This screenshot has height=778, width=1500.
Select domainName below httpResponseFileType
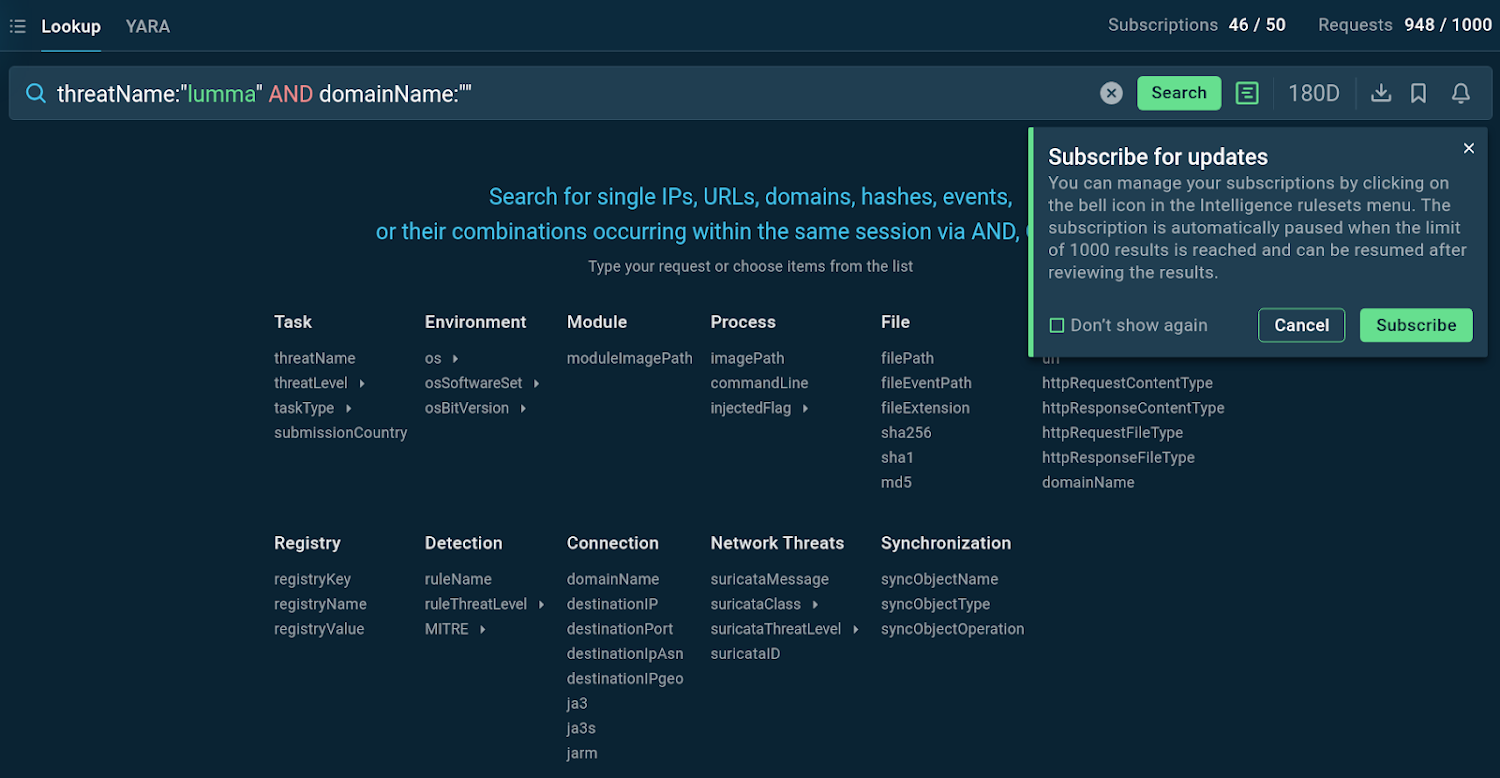click(x=1088, y=483)
